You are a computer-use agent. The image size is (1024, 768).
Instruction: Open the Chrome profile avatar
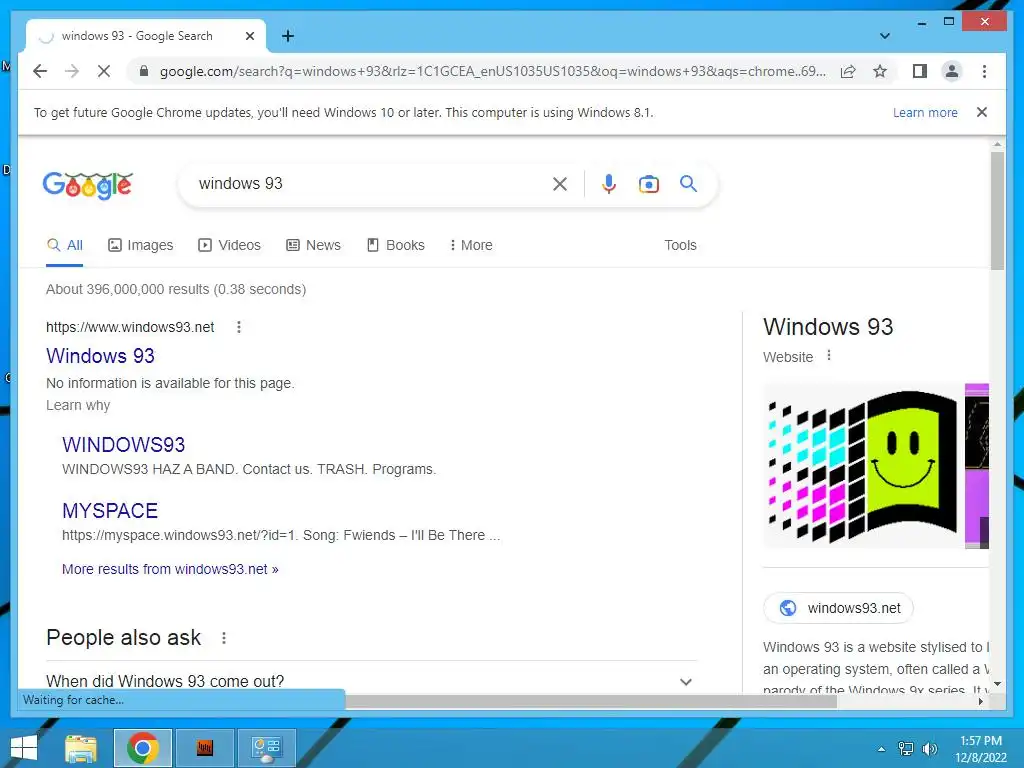[952, 71]
